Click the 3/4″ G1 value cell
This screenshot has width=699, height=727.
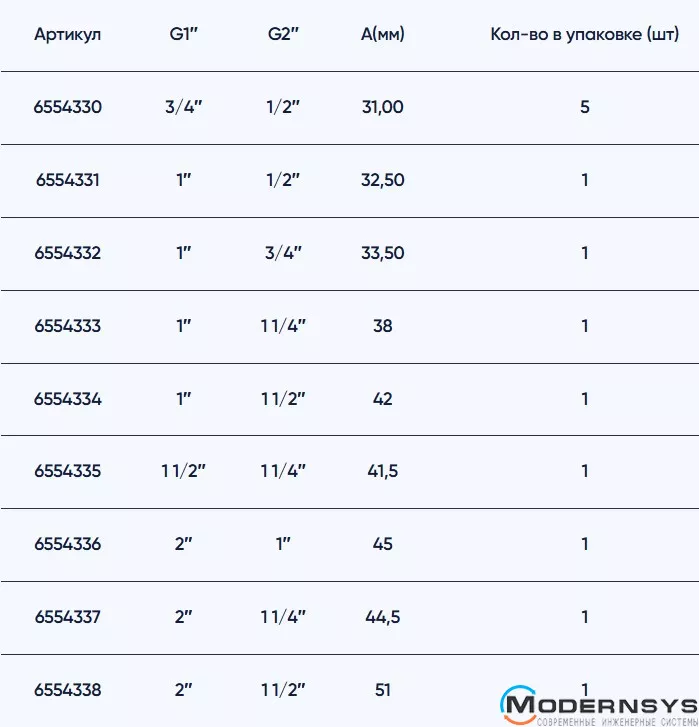coord(184,107)
